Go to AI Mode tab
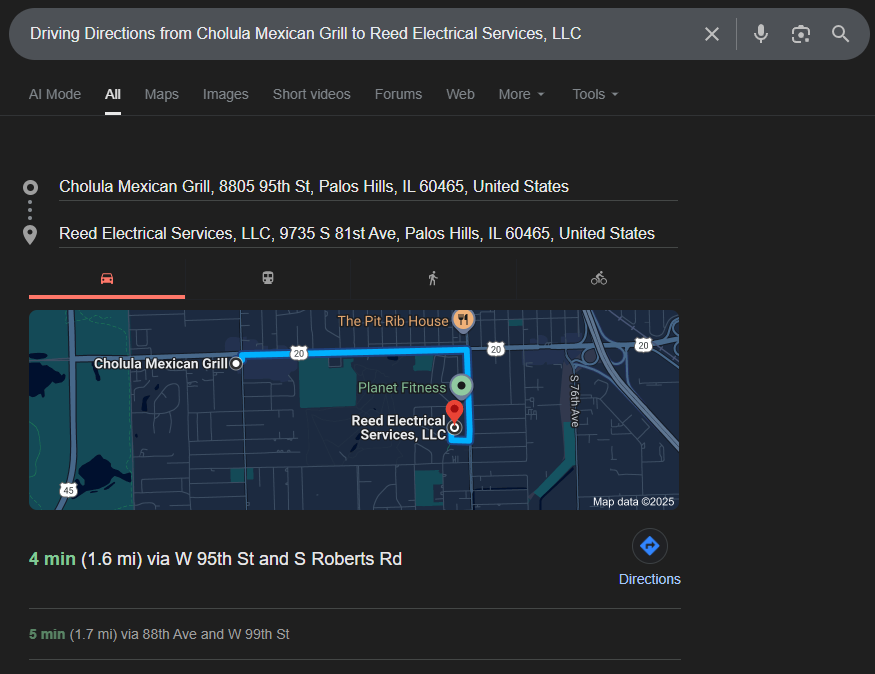 coord(54,94)
